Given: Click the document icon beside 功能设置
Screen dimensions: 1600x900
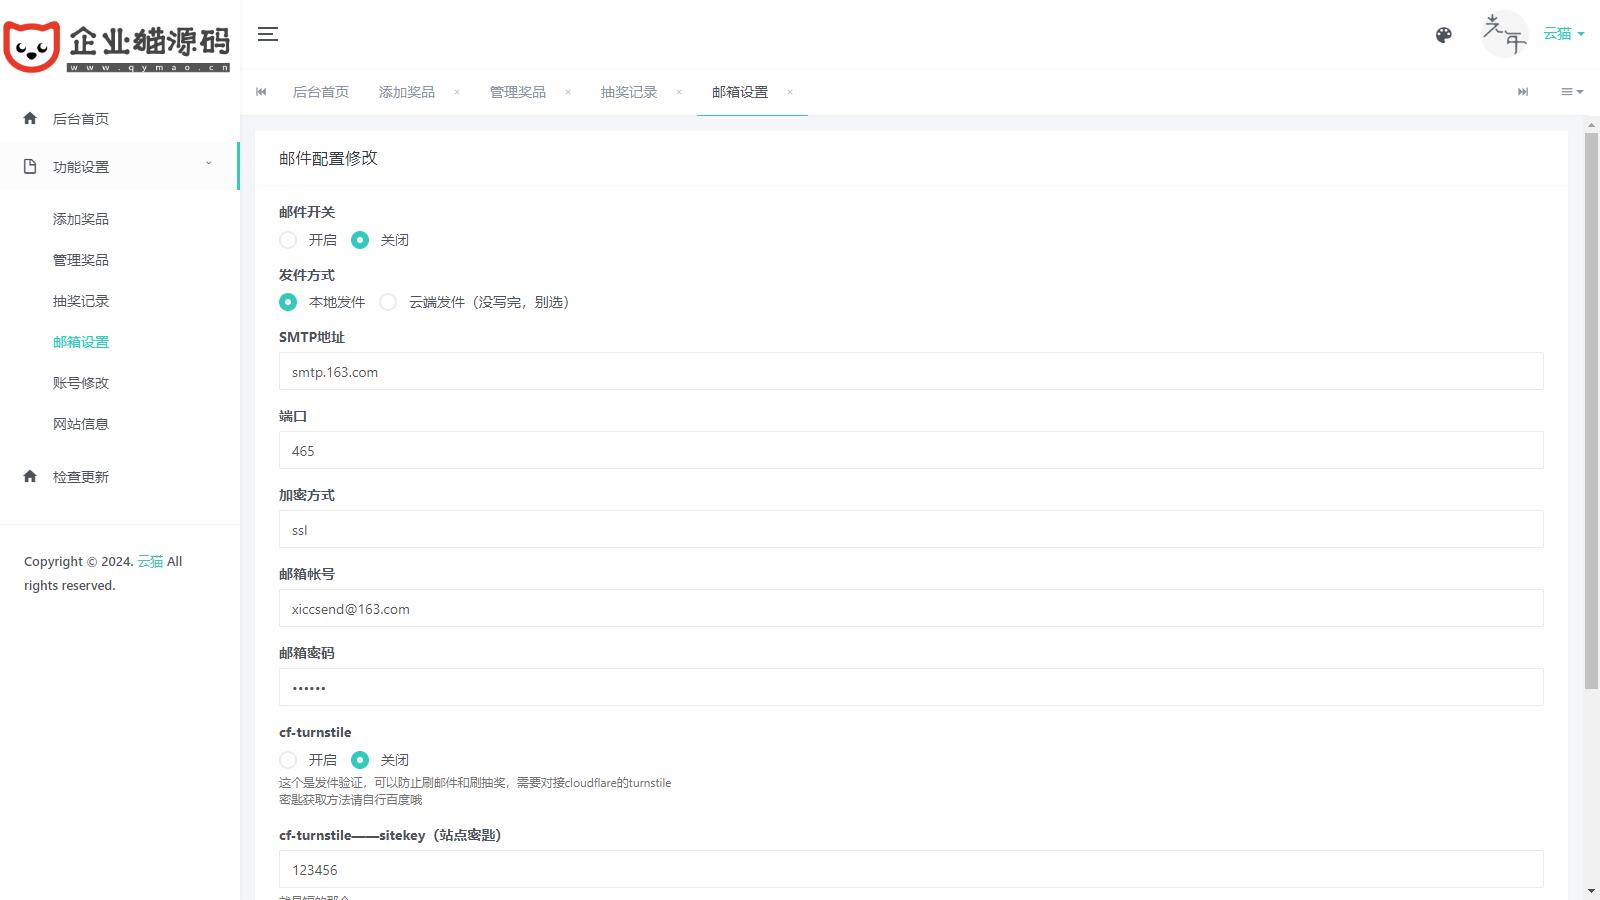Looking at the screenshot, I should coord(30,166).
